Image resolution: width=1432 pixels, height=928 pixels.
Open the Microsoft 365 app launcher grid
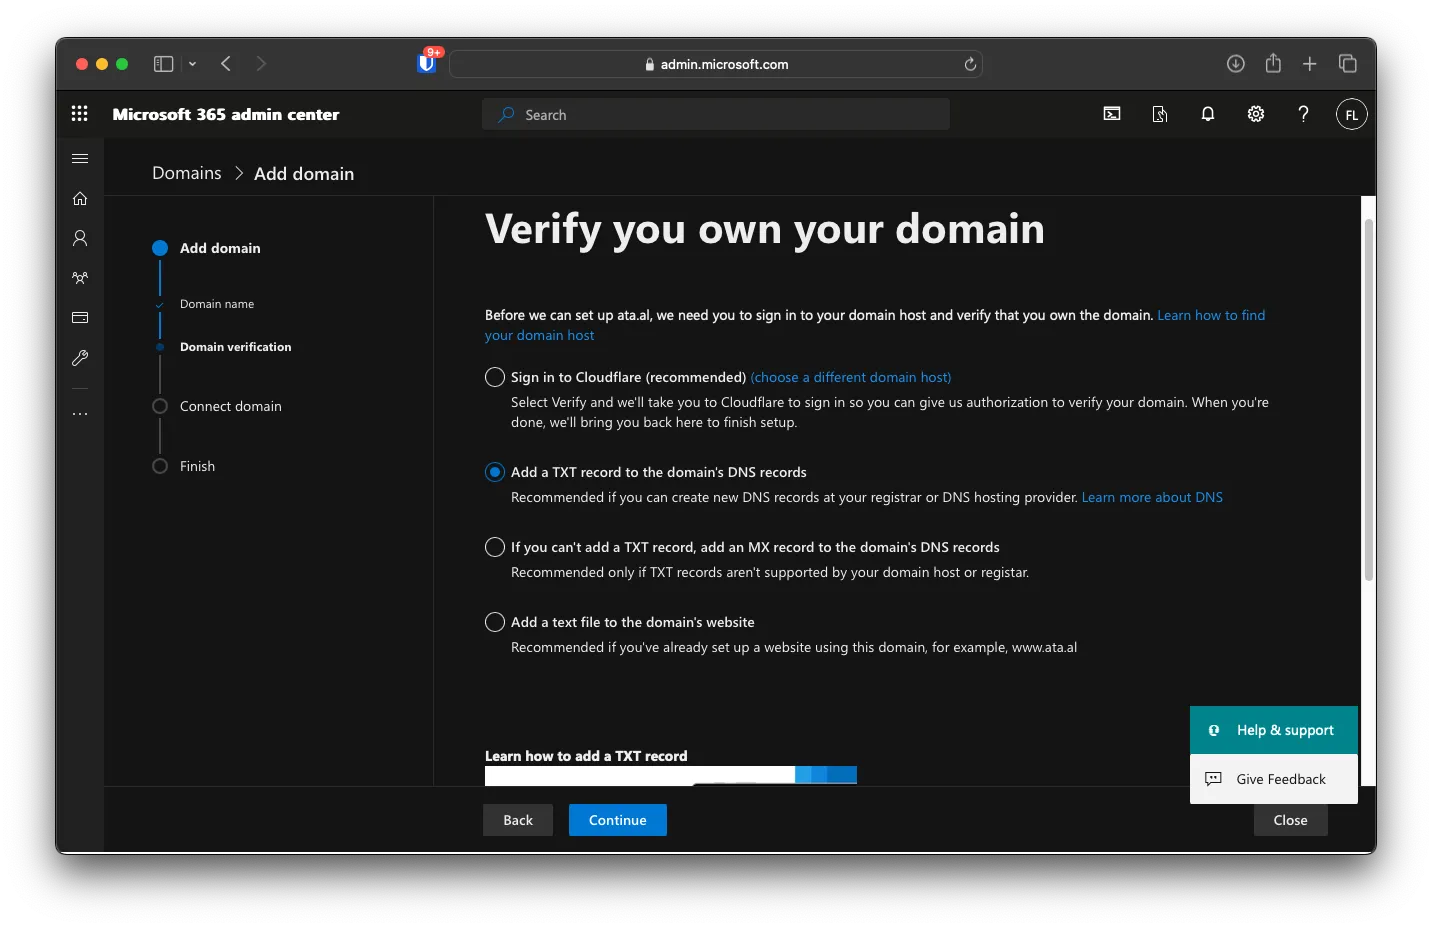coord(80,114)
